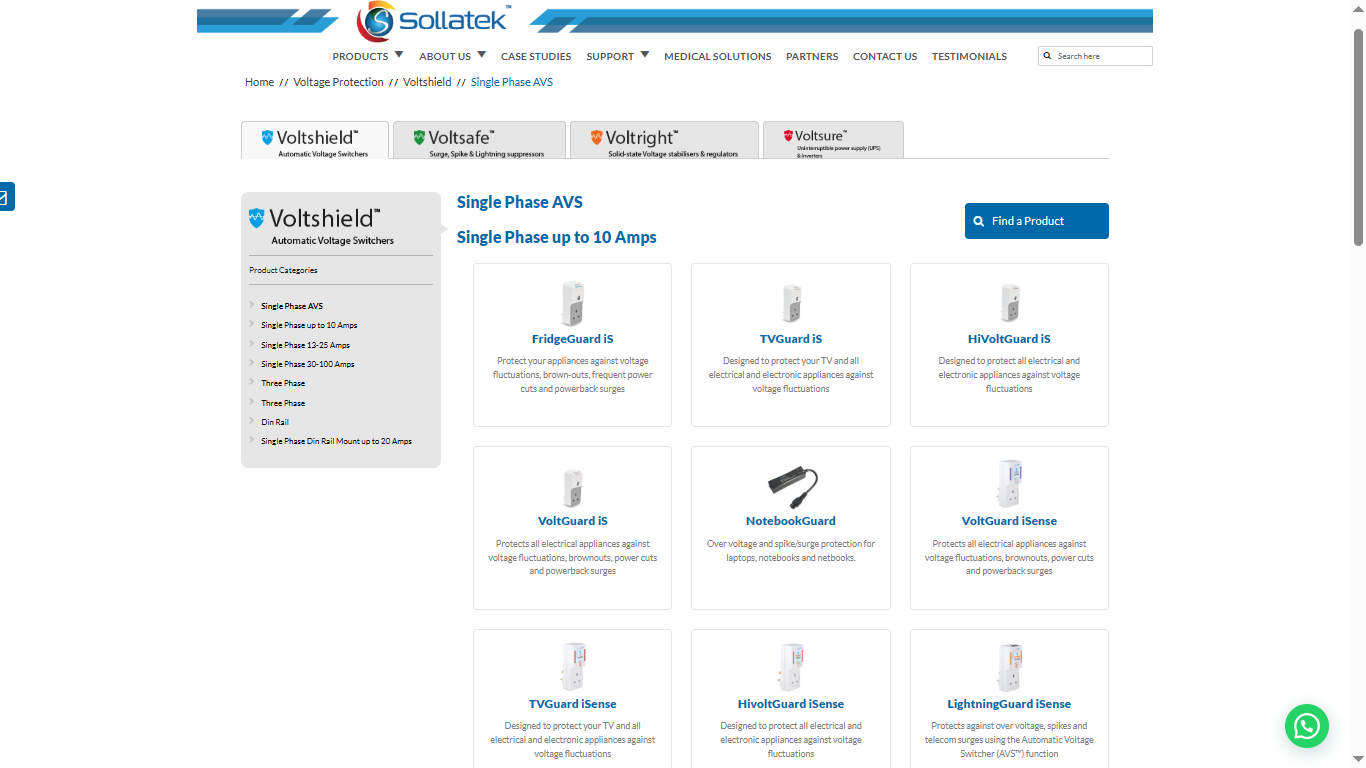Switch to the Voltright tab
The image size is (1366, 768).
click(664, 140)
